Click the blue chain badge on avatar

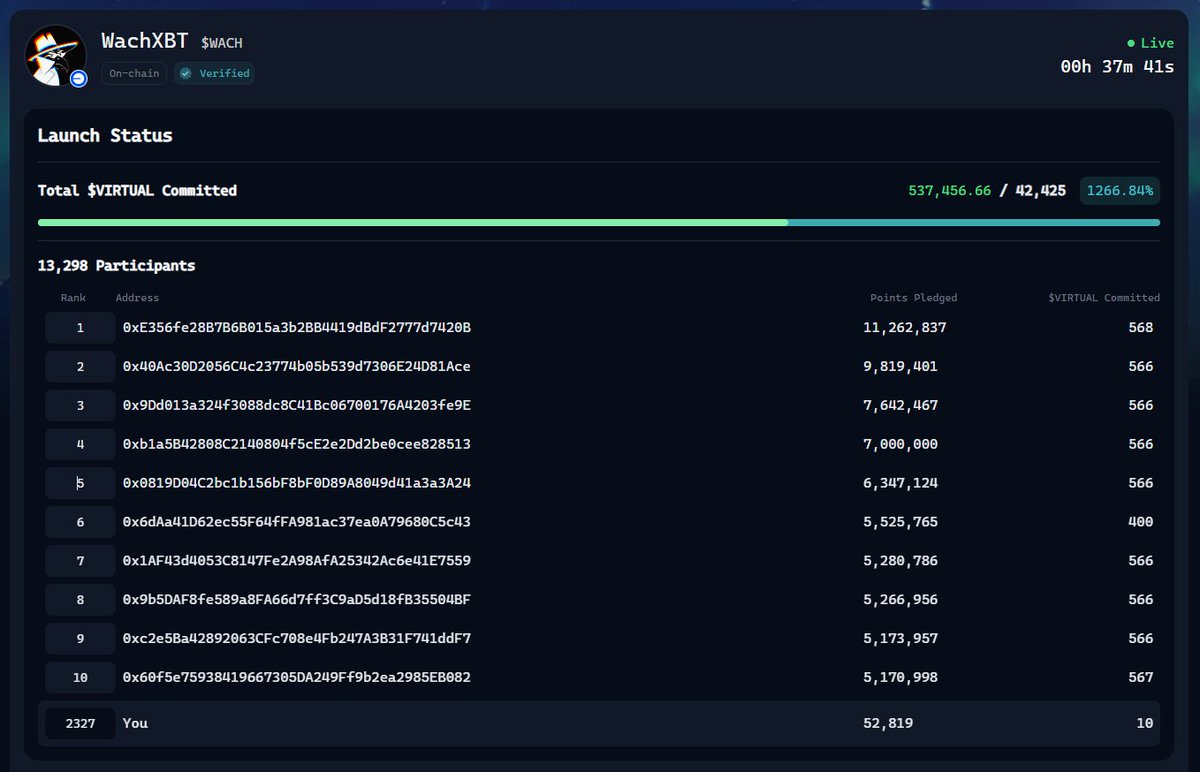click(x=79, y=78)
